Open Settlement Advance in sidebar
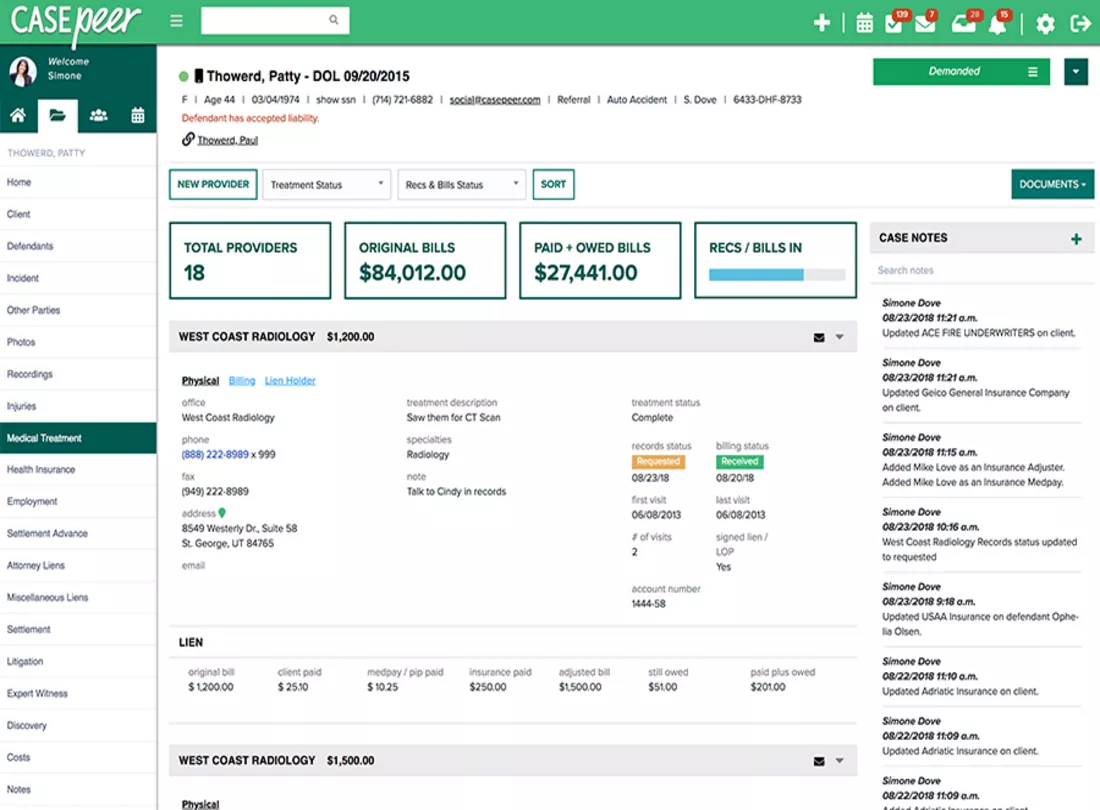This screenshot has height=810, width=1100. tap(78, 534)
